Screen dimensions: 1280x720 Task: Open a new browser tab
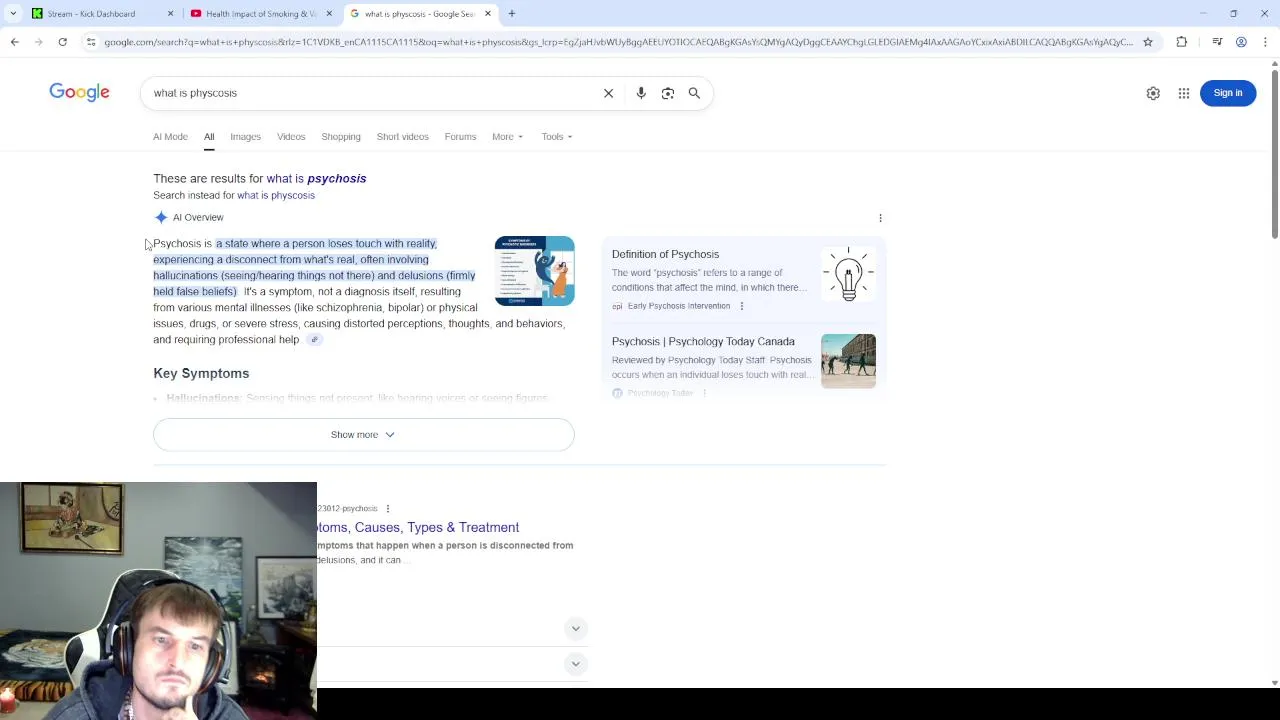(511, 14)
